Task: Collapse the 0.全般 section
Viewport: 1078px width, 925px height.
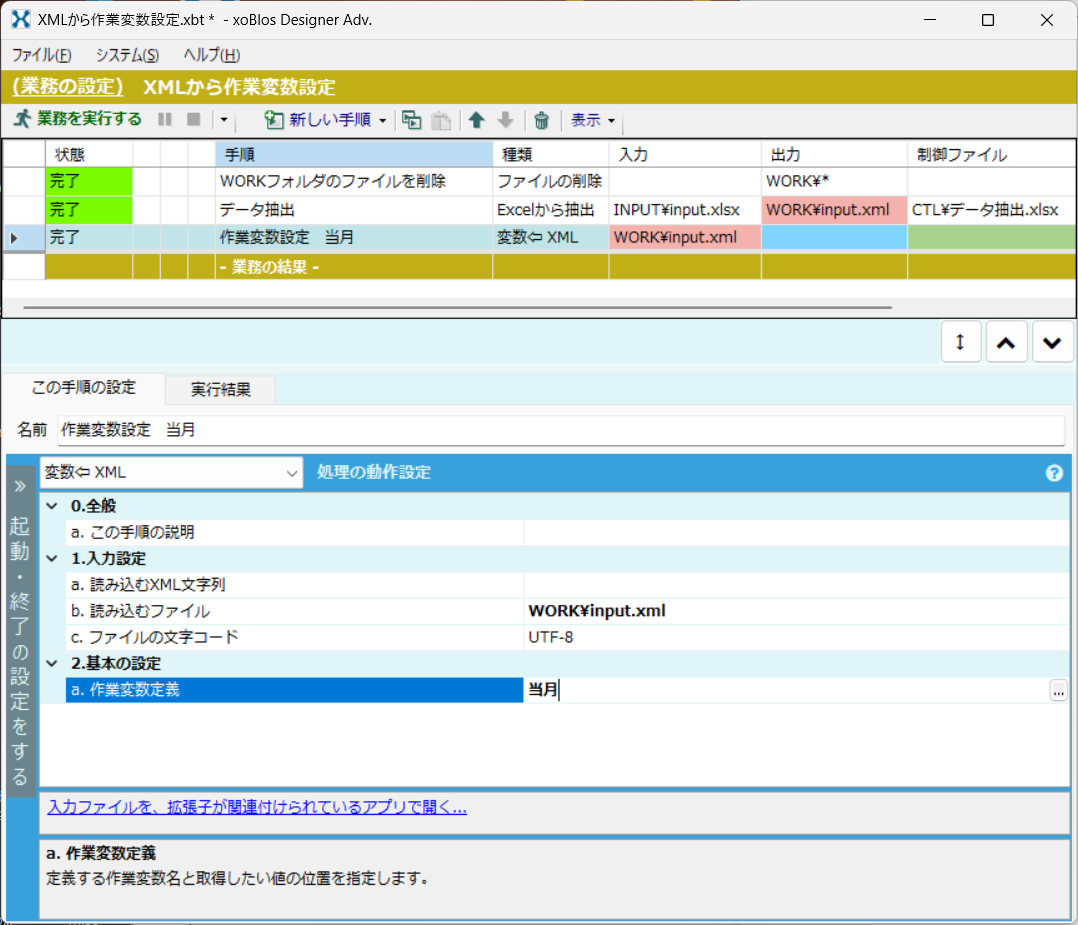Action: (x=52, y=506)
